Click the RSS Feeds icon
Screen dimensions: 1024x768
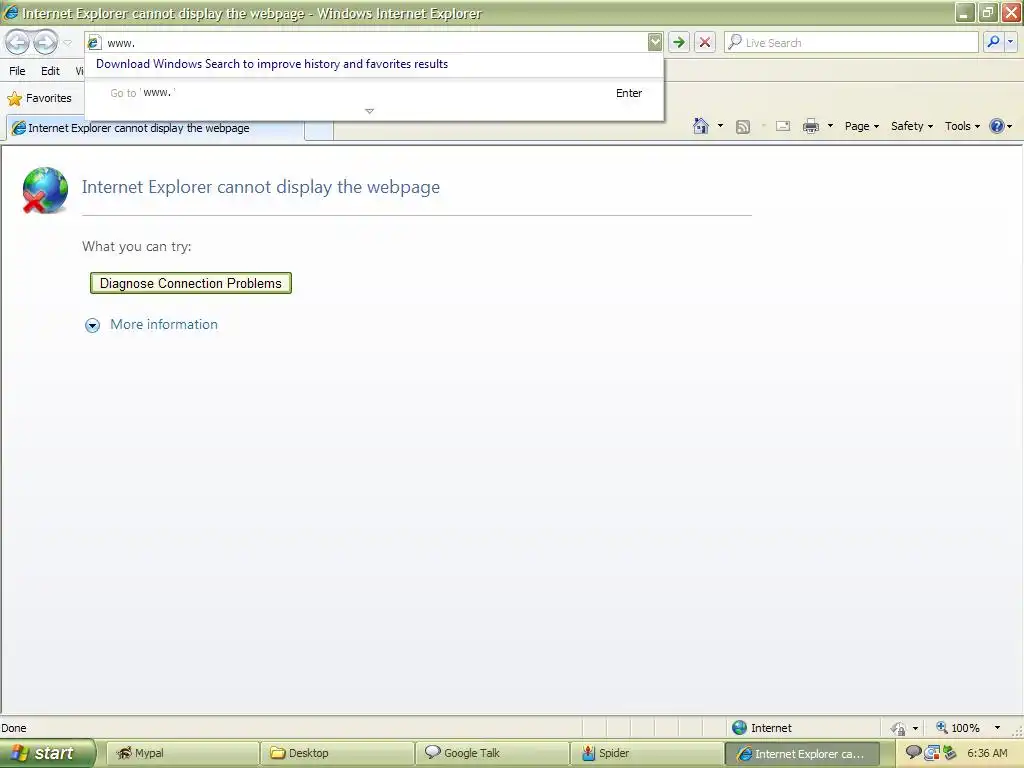(x=743, y=127)
